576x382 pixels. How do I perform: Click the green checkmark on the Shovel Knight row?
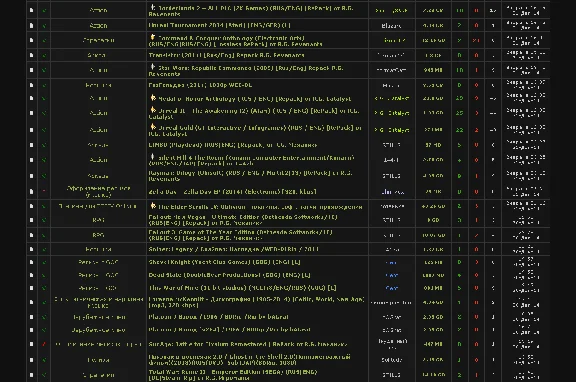44,262
